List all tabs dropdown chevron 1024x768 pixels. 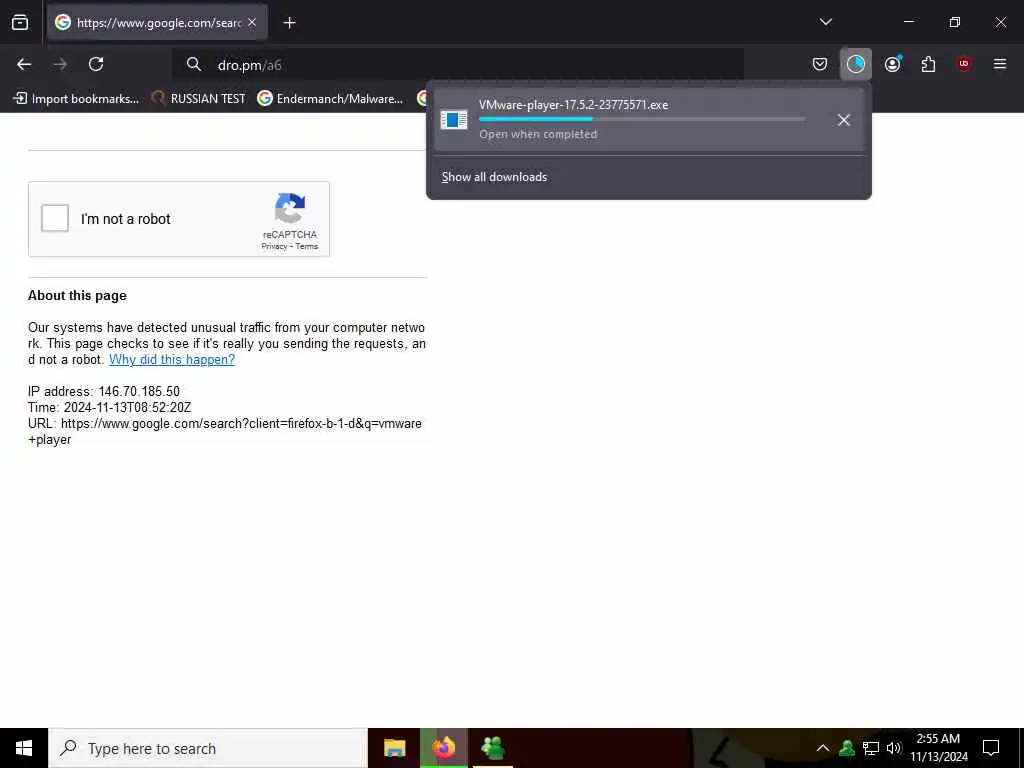(x=825, y=22)
